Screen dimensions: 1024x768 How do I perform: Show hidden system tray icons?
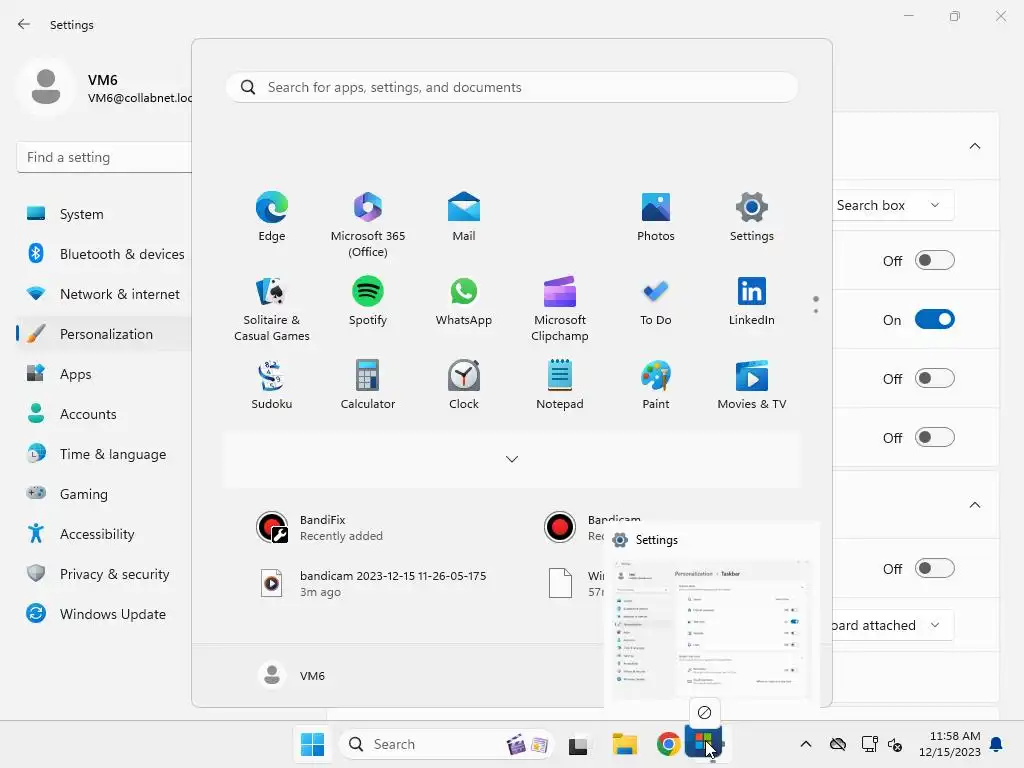pyautogui.click(x=806, y=744)
